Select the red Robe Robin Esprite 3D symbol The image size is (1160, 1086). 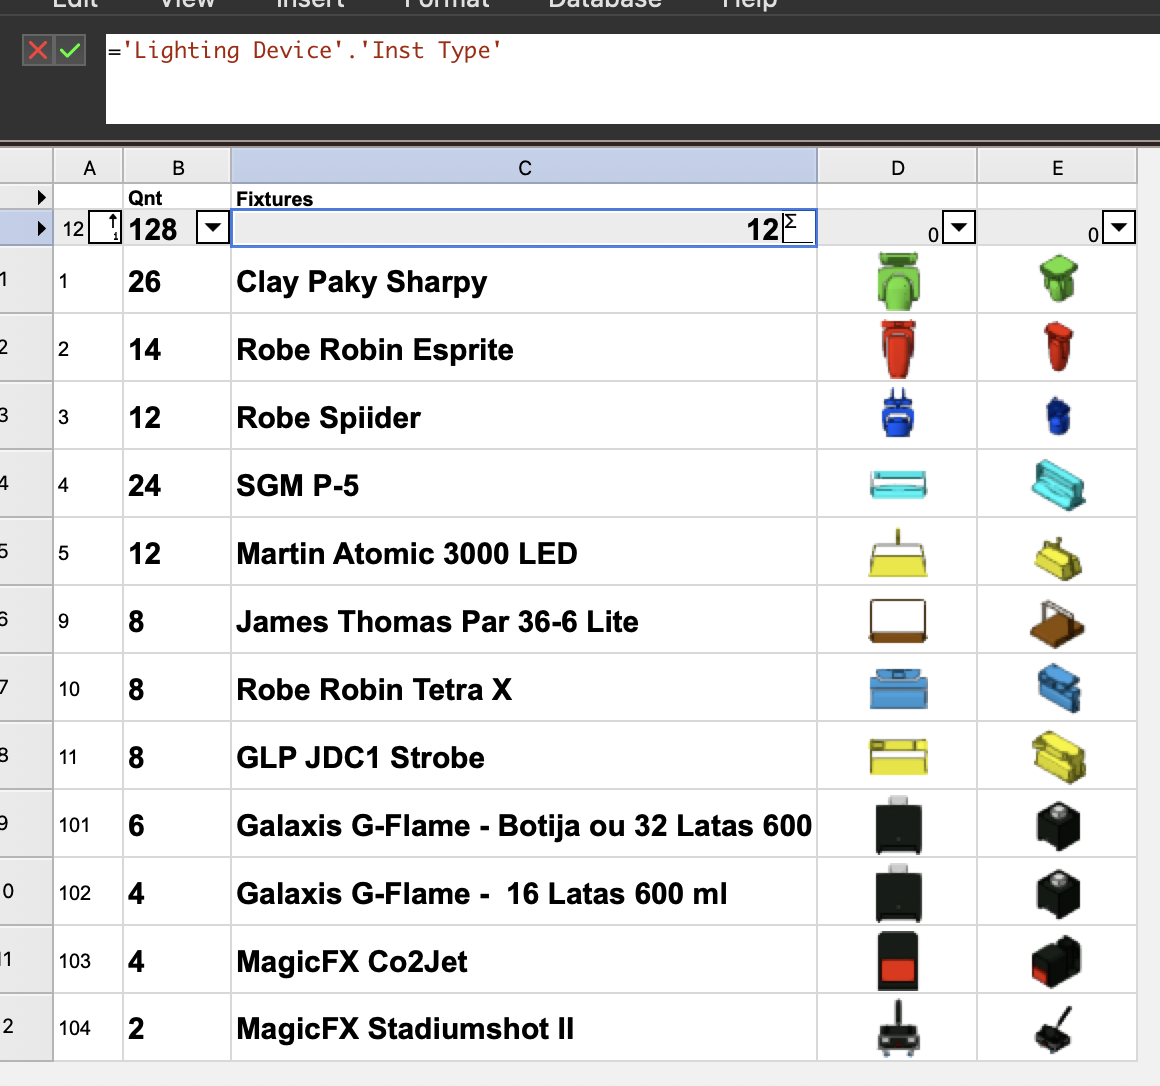pyautogui.click(x=1057, y=347)
